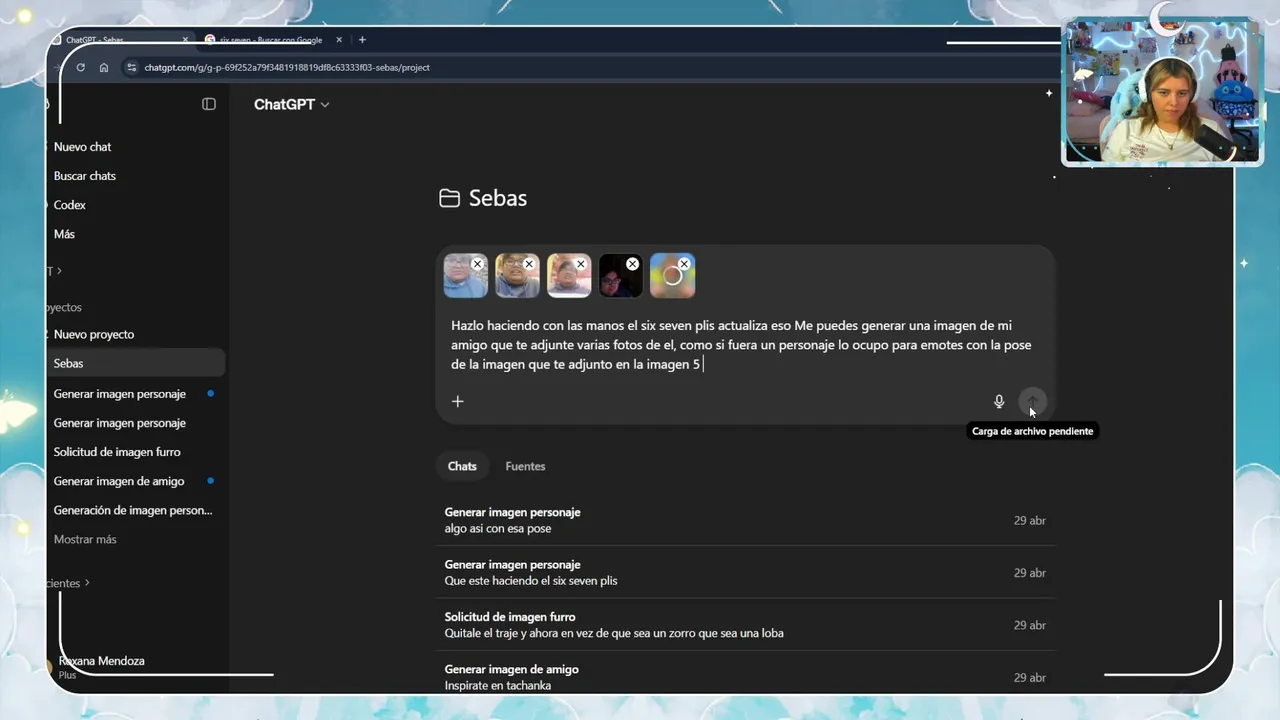
Task: Expand Mostrar más in the projects list
Action: pyautogui.click(x=85, y=539)
